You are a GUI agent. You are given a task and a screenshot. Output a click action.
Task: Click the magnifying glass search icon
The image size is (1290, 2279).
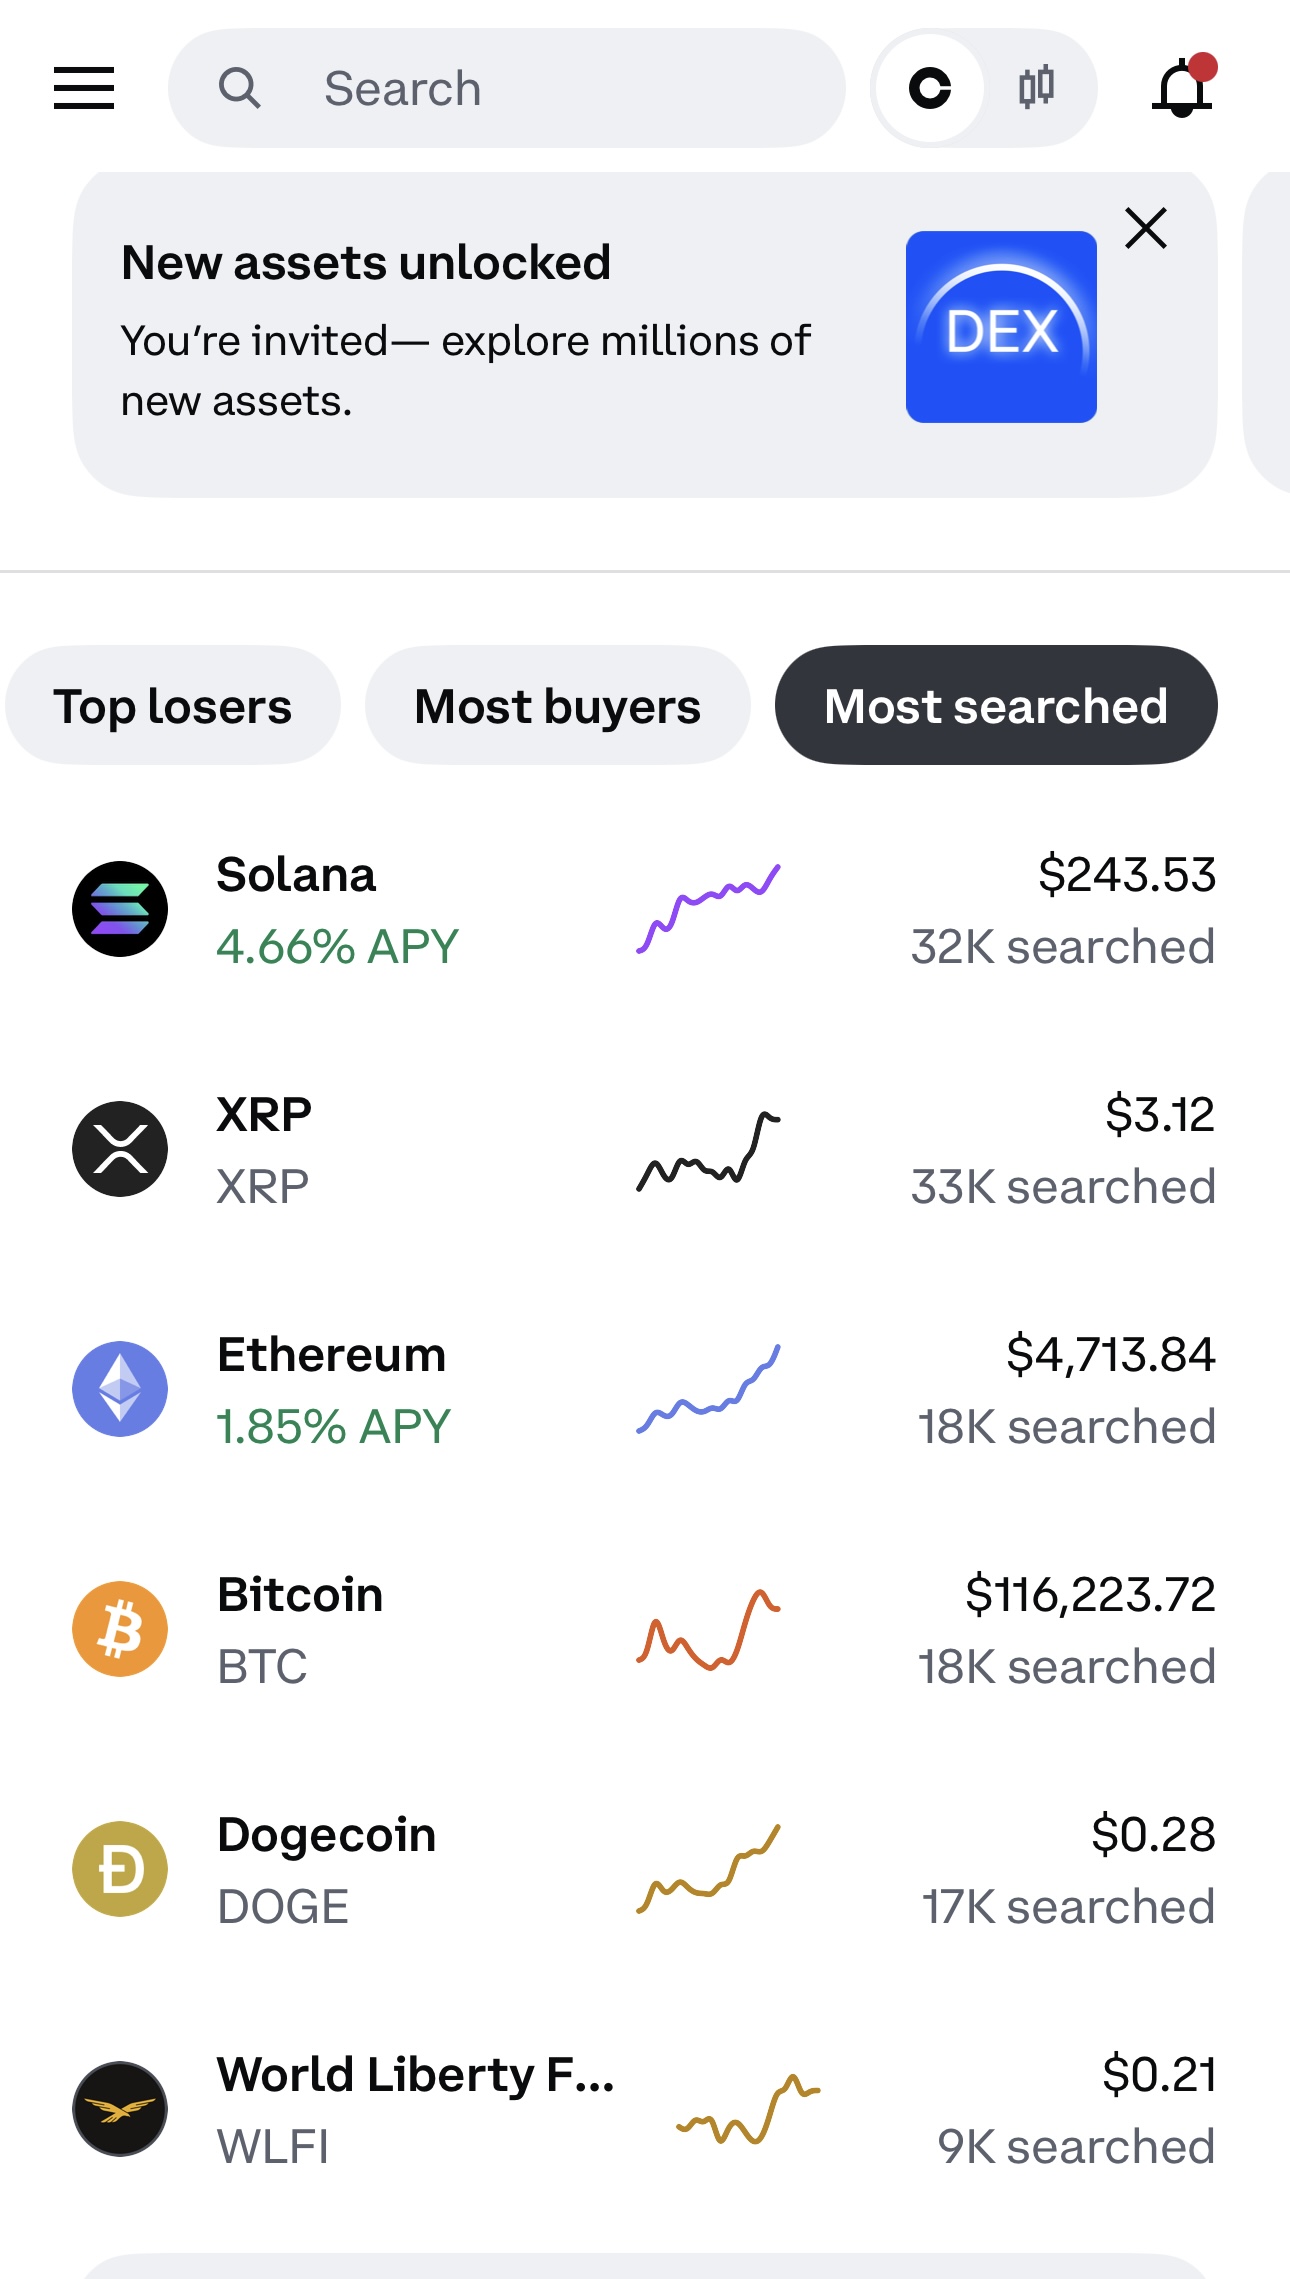point(240,88)
